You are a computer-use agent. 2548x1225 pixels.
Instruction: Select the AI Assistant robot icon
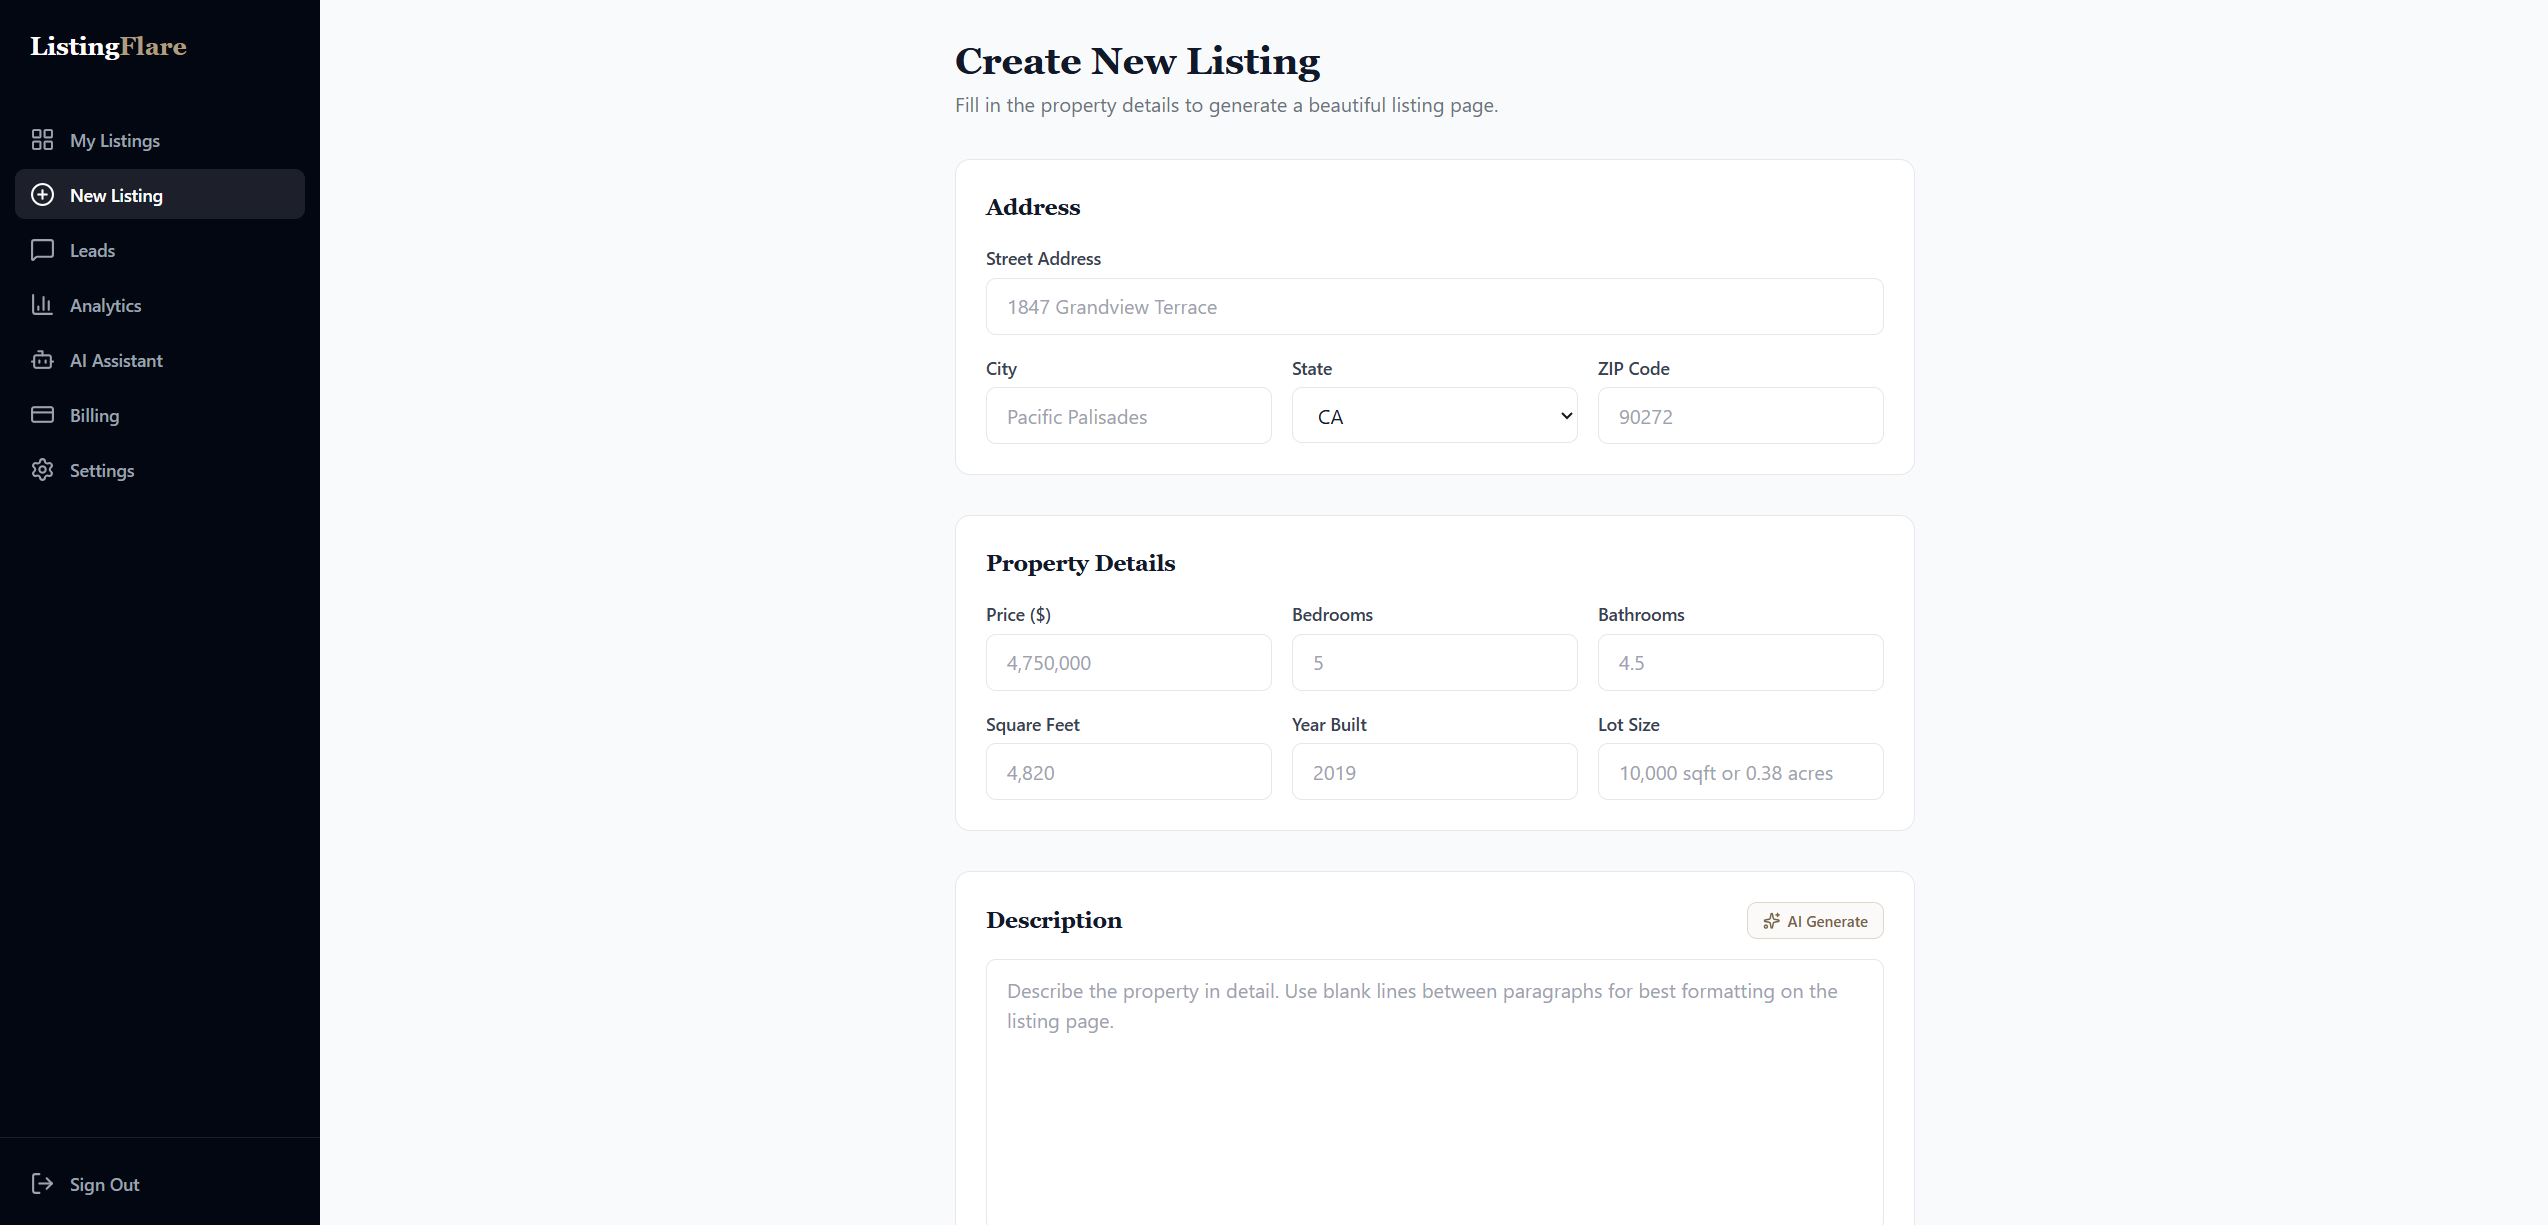[x=43, y=360]
